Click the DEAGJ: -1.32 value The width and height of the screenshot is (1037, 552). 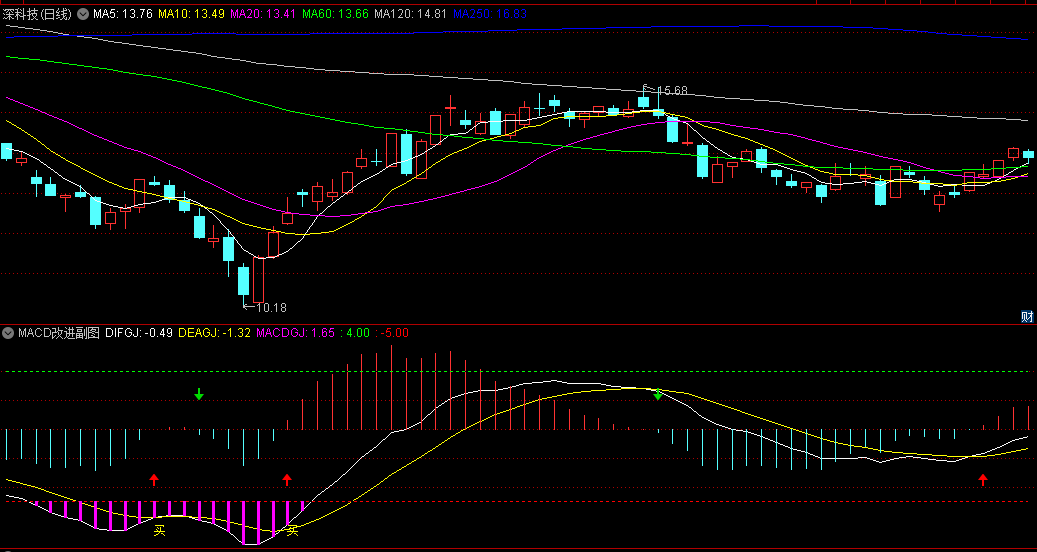tap(214, 334)
